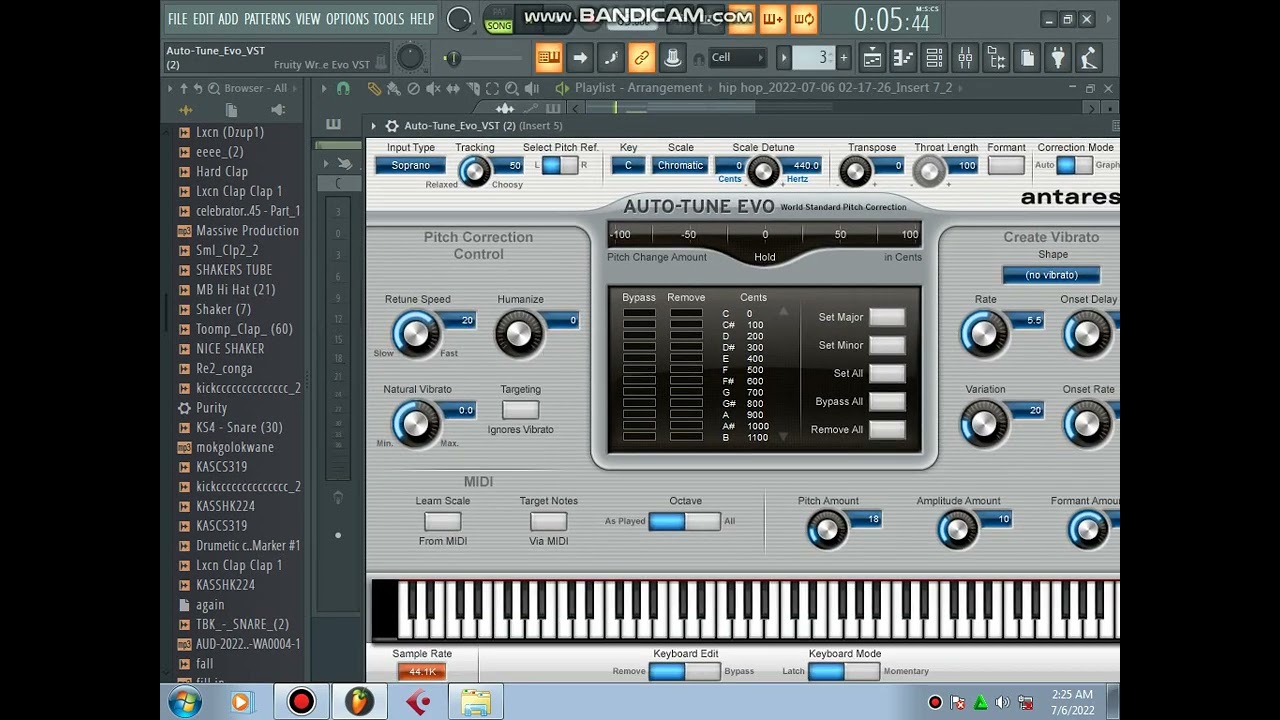This screenshot has width=1280, height=720.
Task: Toggle the link-to-controller chain icon
Action: pos(642,58)
